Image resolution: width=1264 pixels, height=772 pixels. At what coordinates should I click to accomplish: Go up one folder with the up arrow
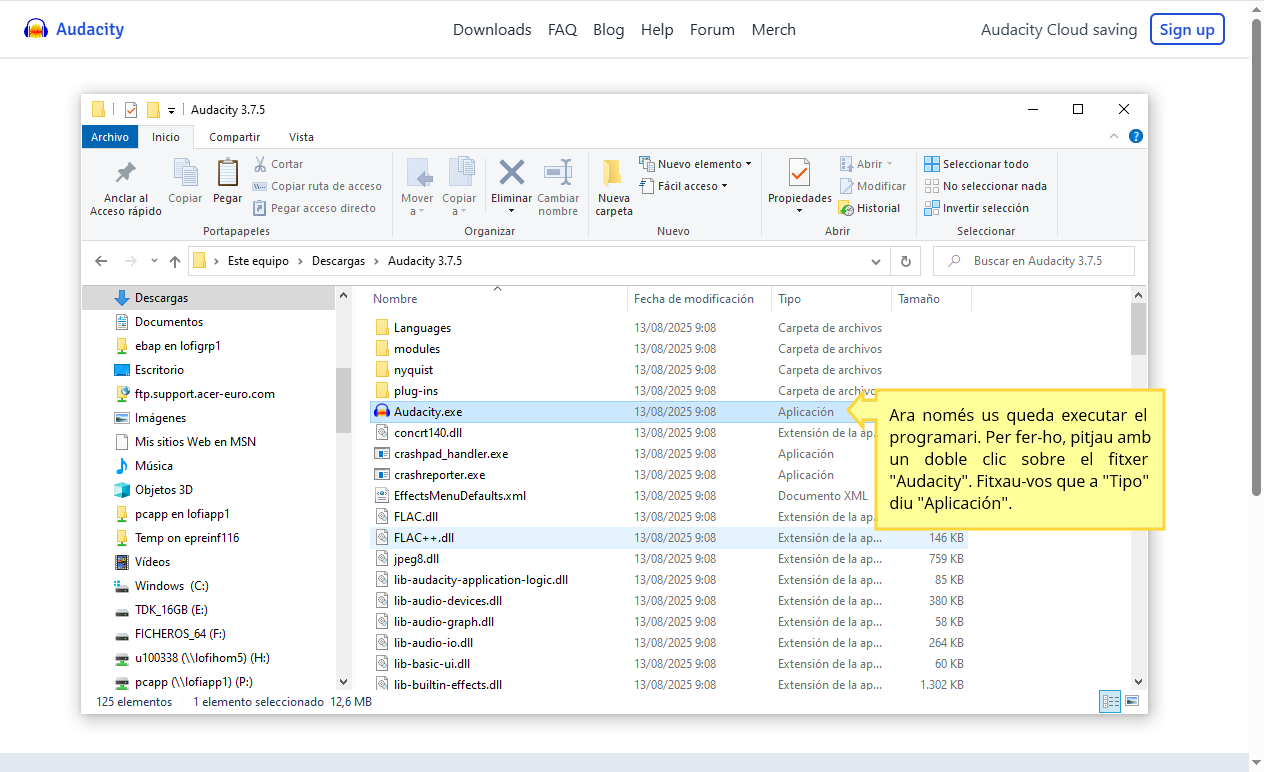(175, 261)
